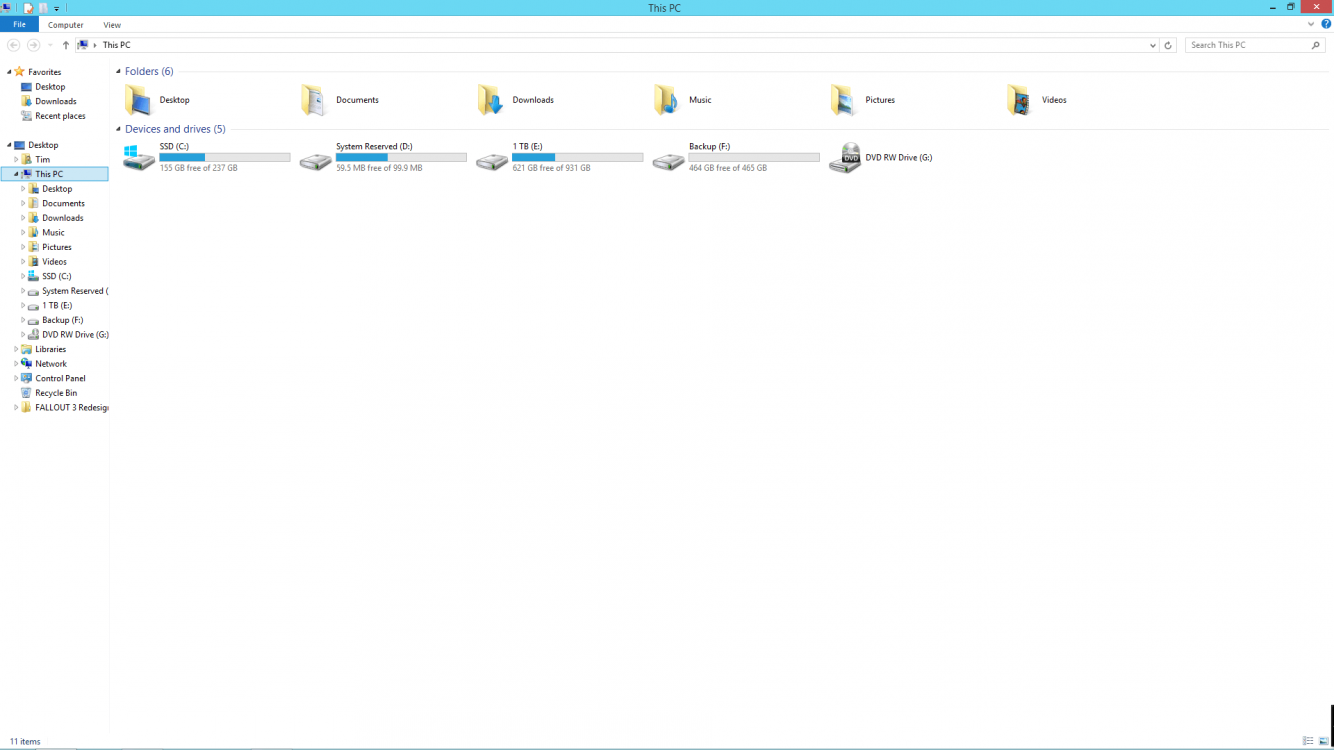Open the Downloads folder in main pane
Screen dimensions: 1334x750
pos(516,100)
